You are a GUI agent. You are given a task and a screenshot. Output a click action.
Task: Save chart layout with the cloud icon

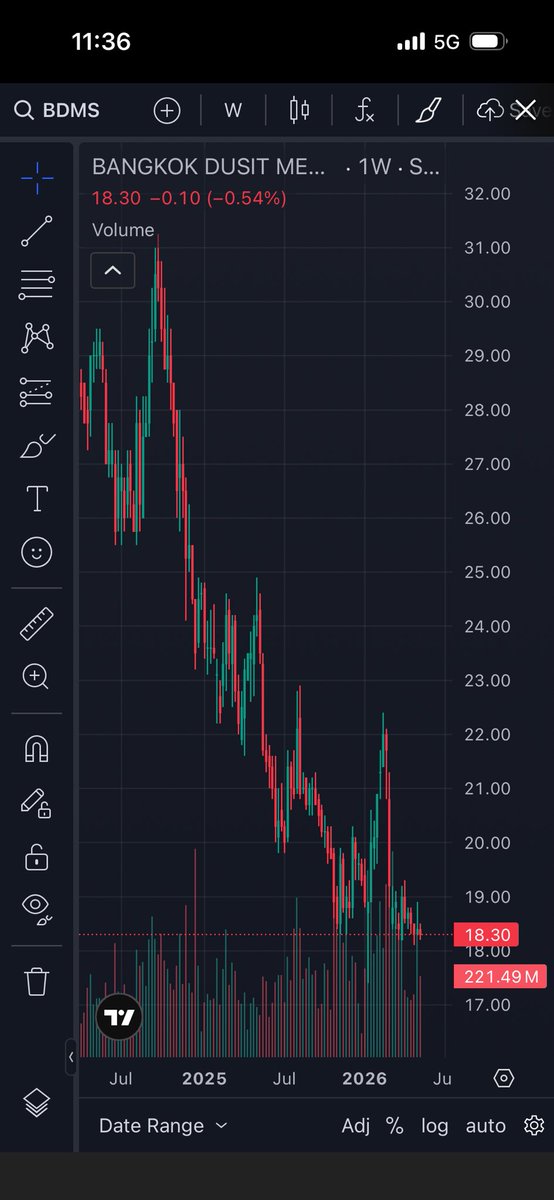click(489, 110)
